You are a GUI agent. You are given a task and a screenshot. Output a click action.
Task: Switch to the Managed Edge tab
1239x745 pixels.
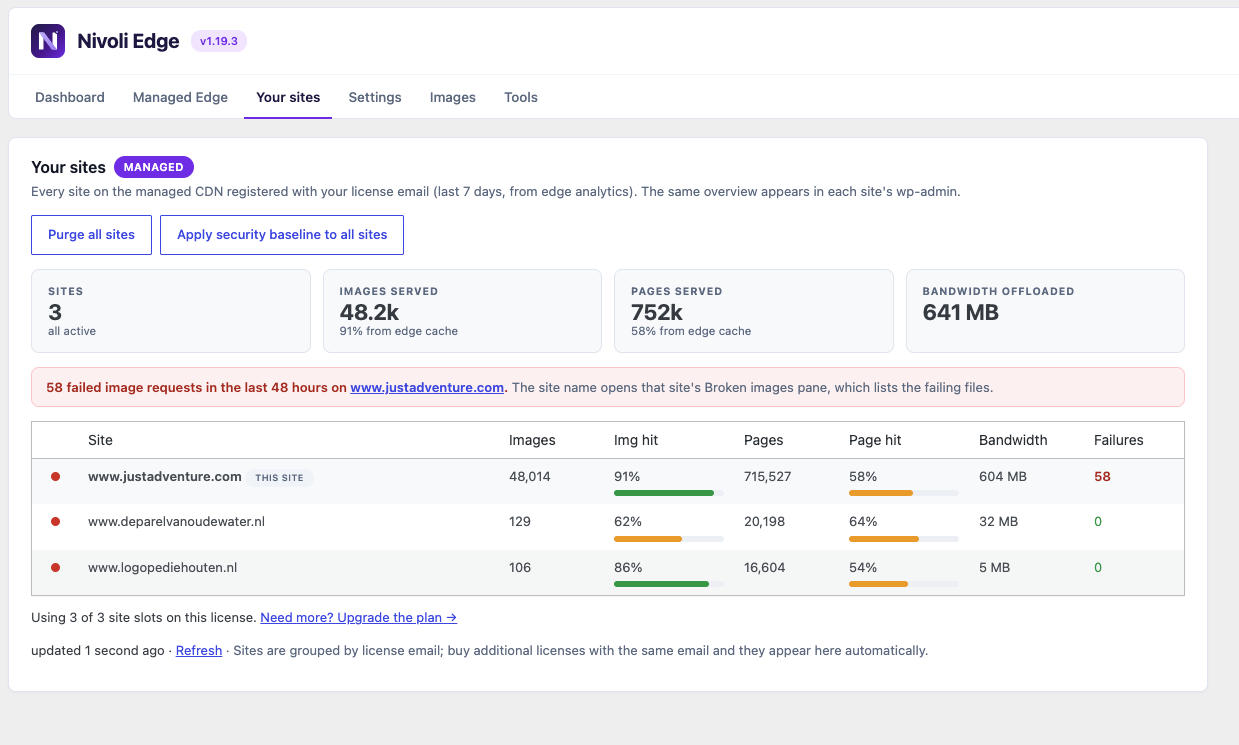point(180,97)
